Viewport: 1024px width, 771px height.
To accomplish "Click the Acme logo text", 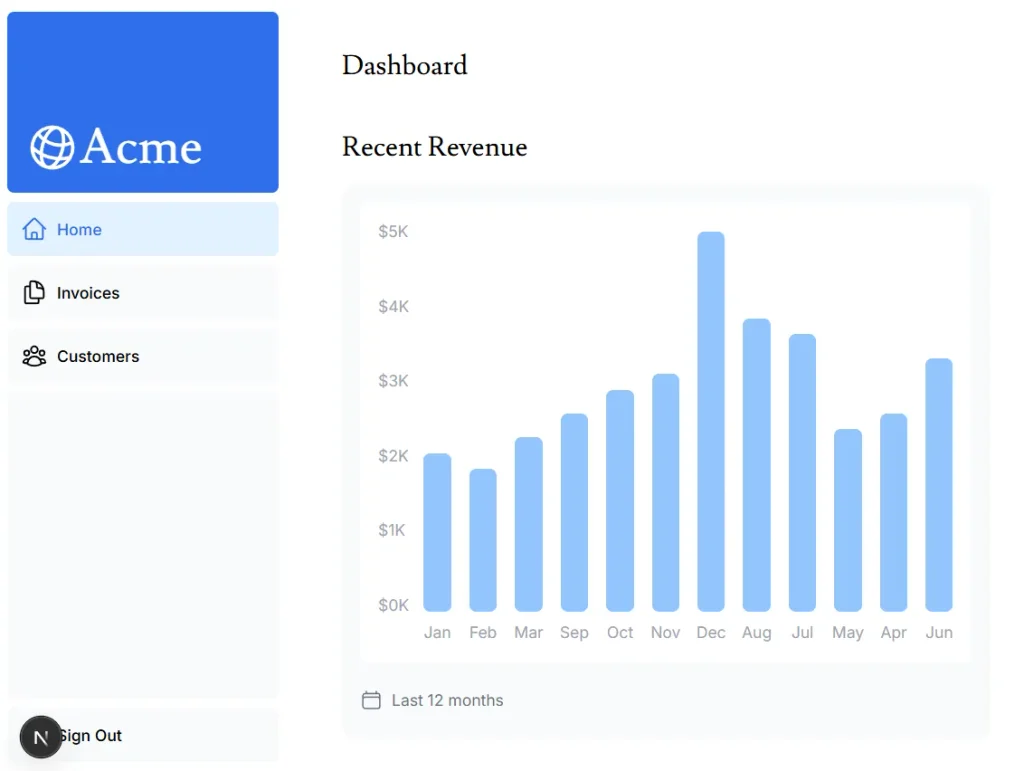I will (x=140, y=147).
